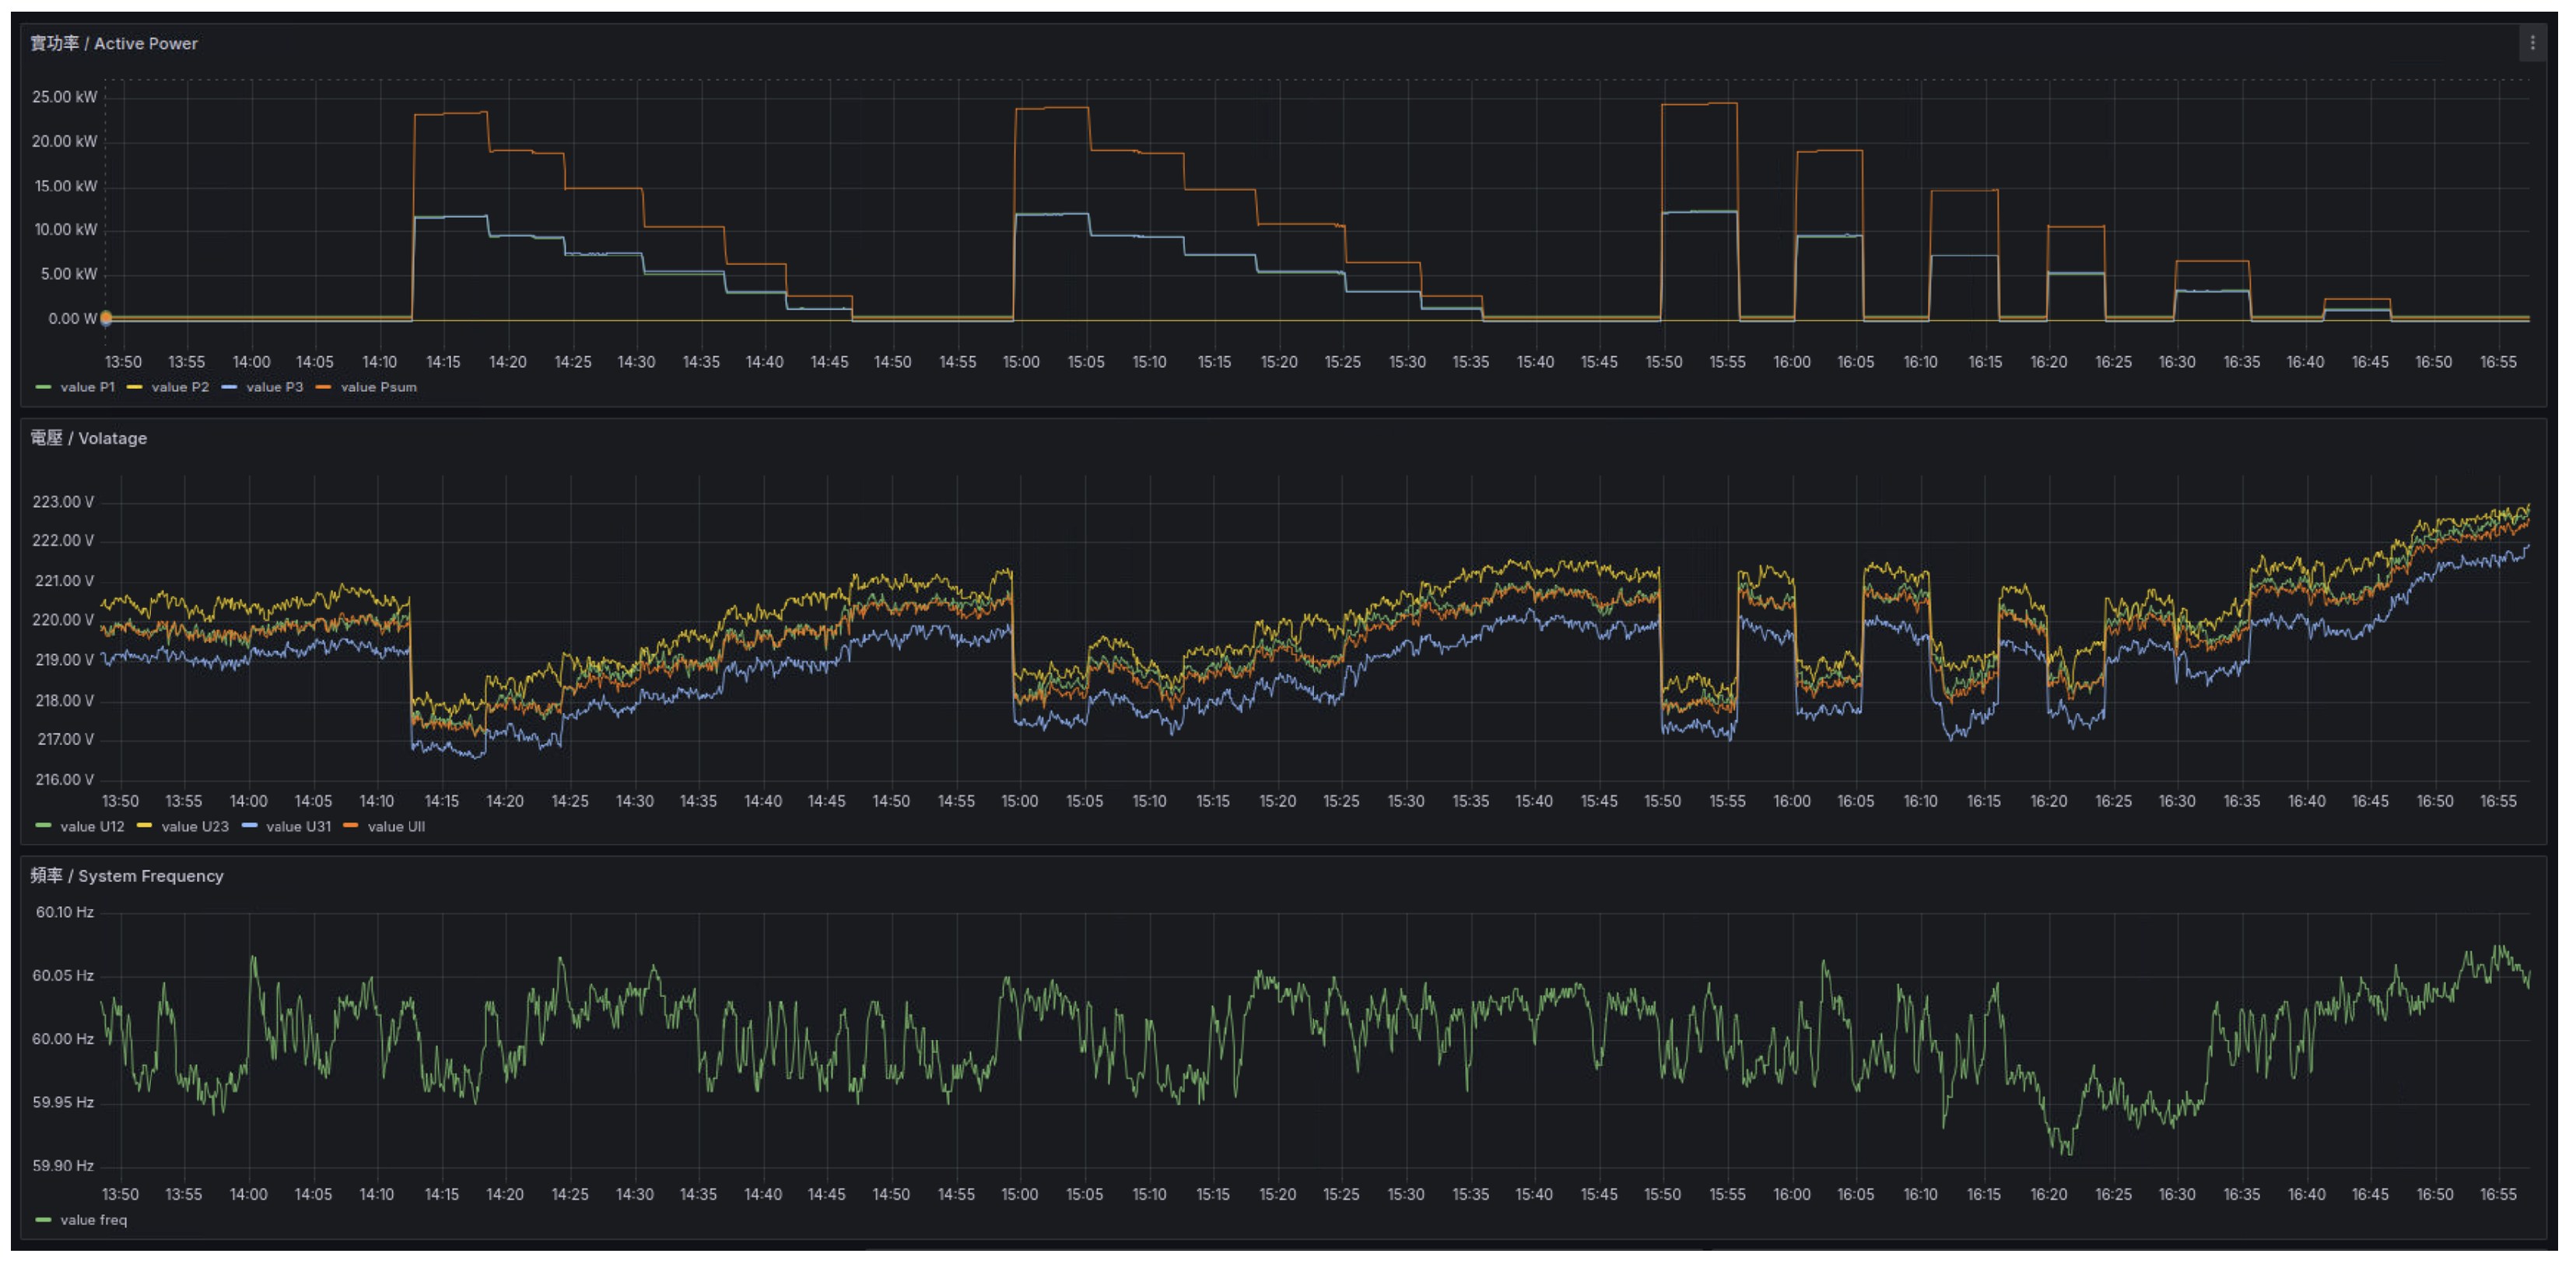Click 15:50 on the Active Power time axis
This screenshot has width=2576, height=1271.
(x=1664, y=362)
